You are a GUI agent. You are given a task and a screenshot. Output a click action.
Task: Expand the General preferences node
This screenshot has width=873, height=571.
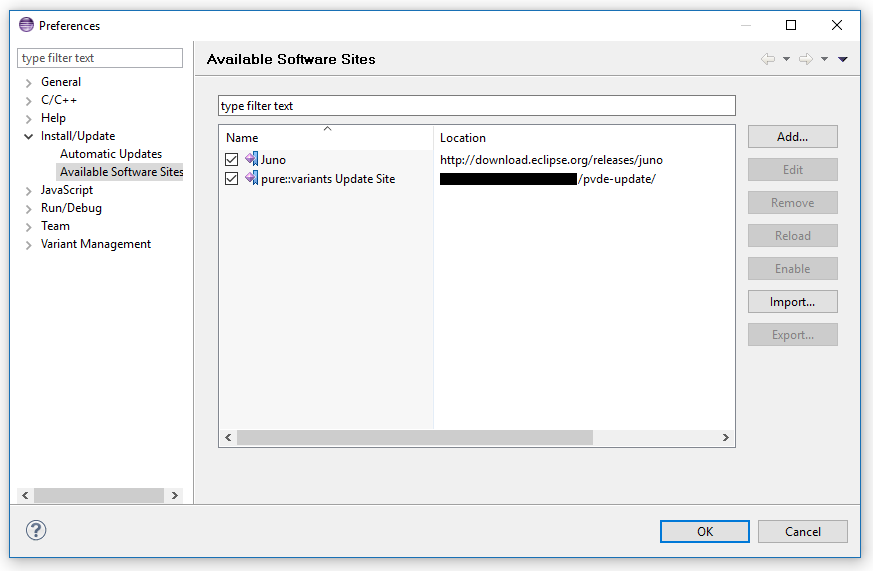(29, 83)
